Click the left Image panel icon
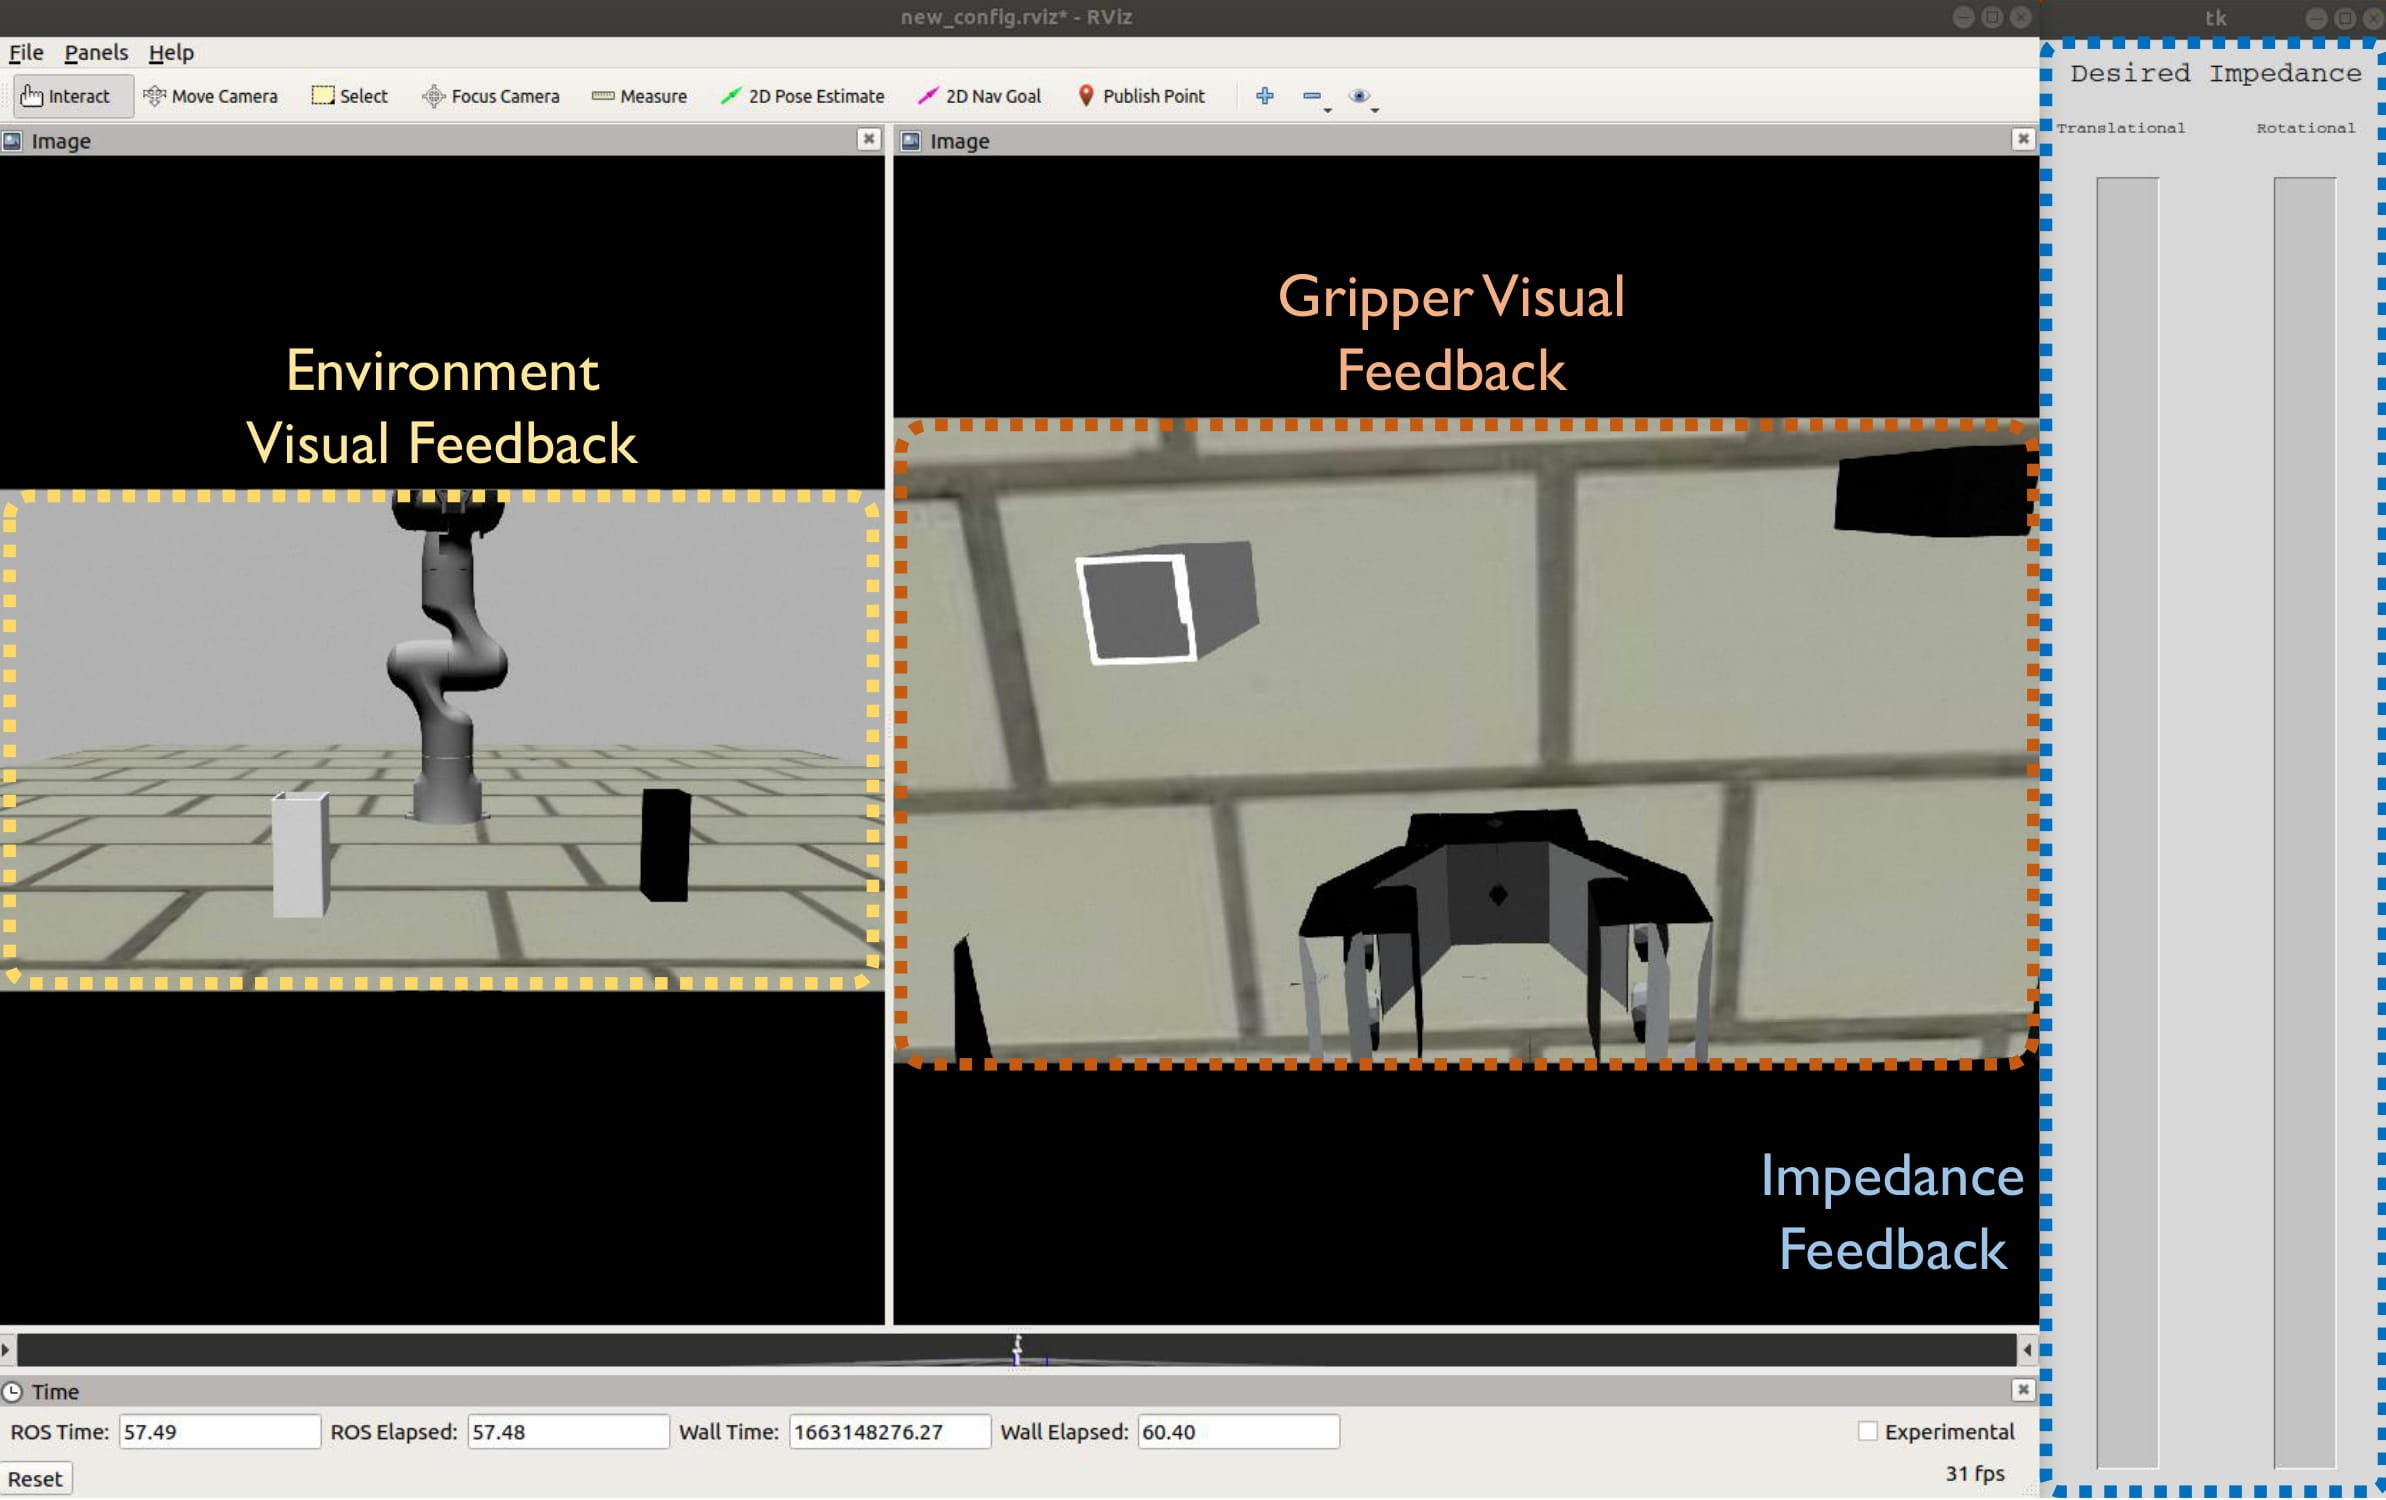Image resolution: width=2386 pixels, height=1500 pixels. (x=12, y=141)
